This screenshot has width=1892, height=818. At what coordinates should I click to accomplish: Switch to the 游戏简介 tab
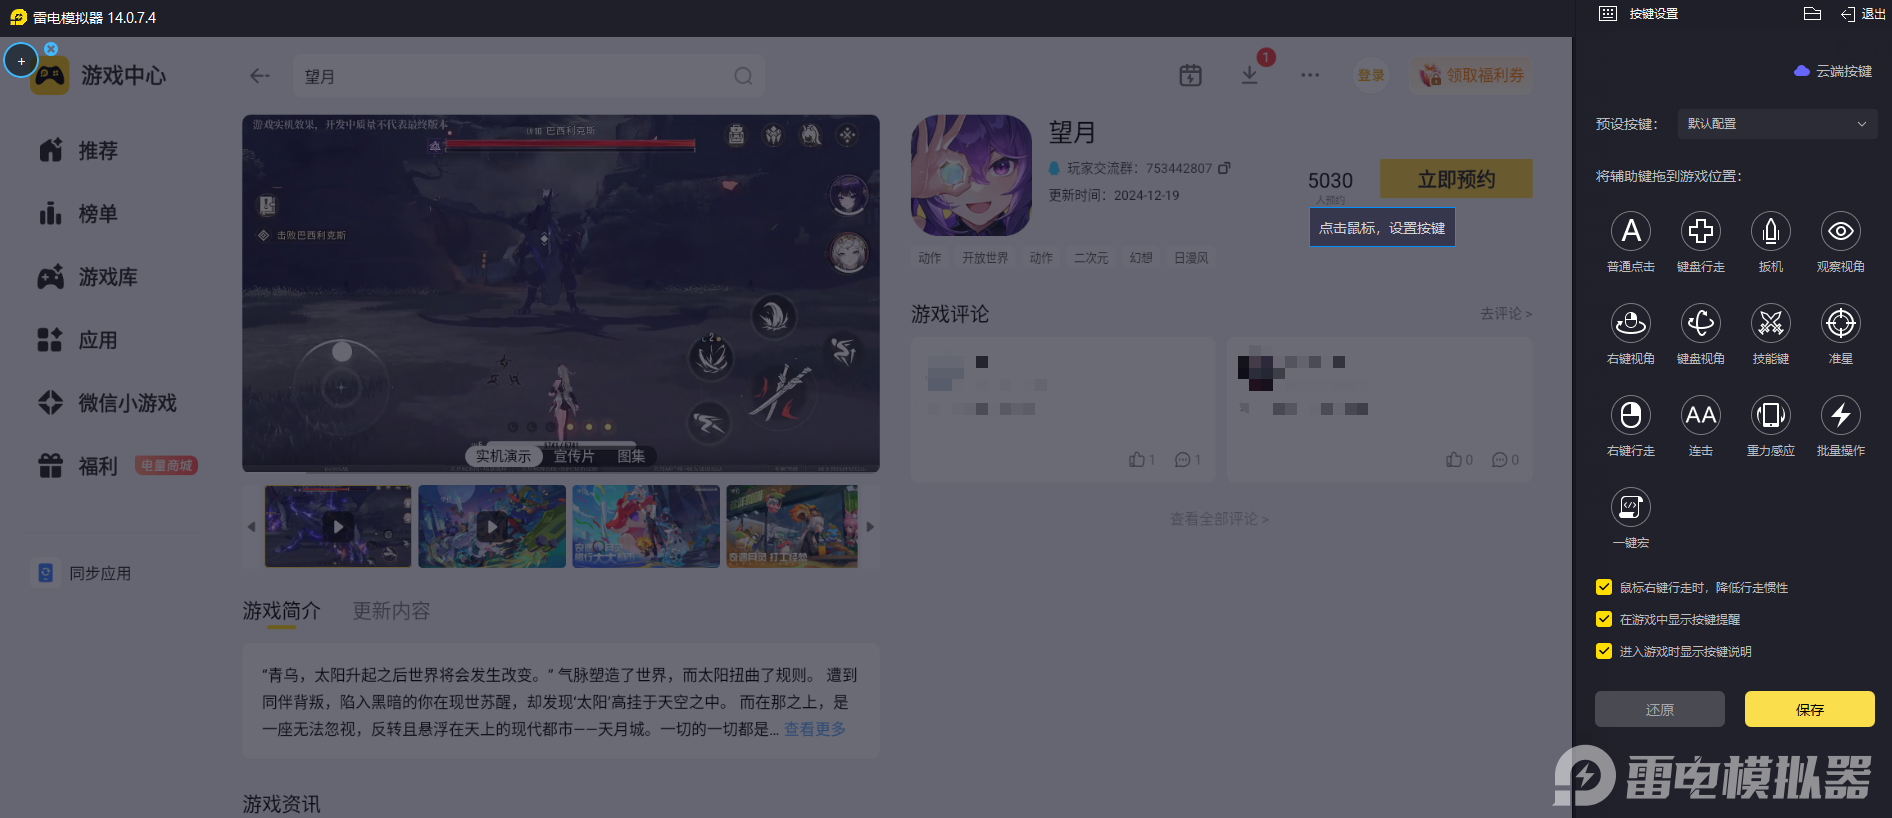point(282,611)
